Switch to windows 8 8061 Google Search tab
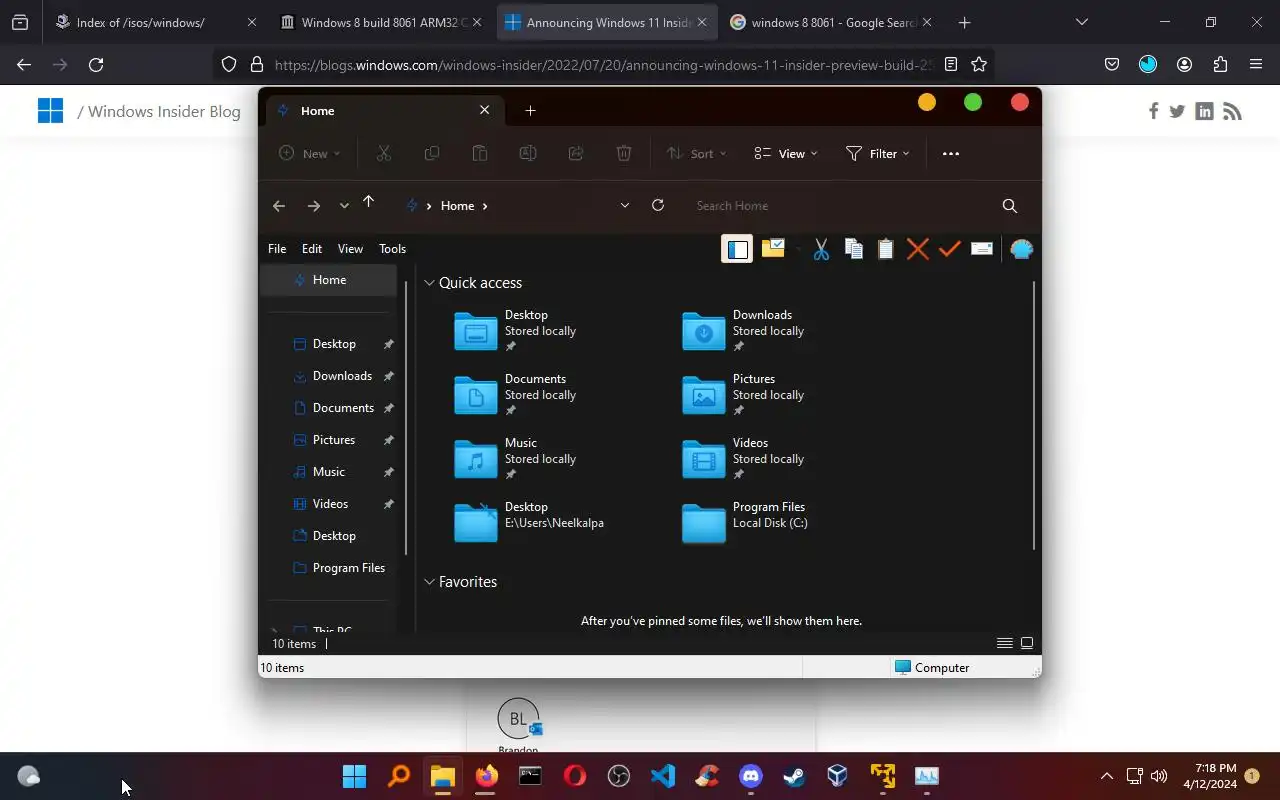Viewport: 1280px width, 800px height. (x=830, y=22)
